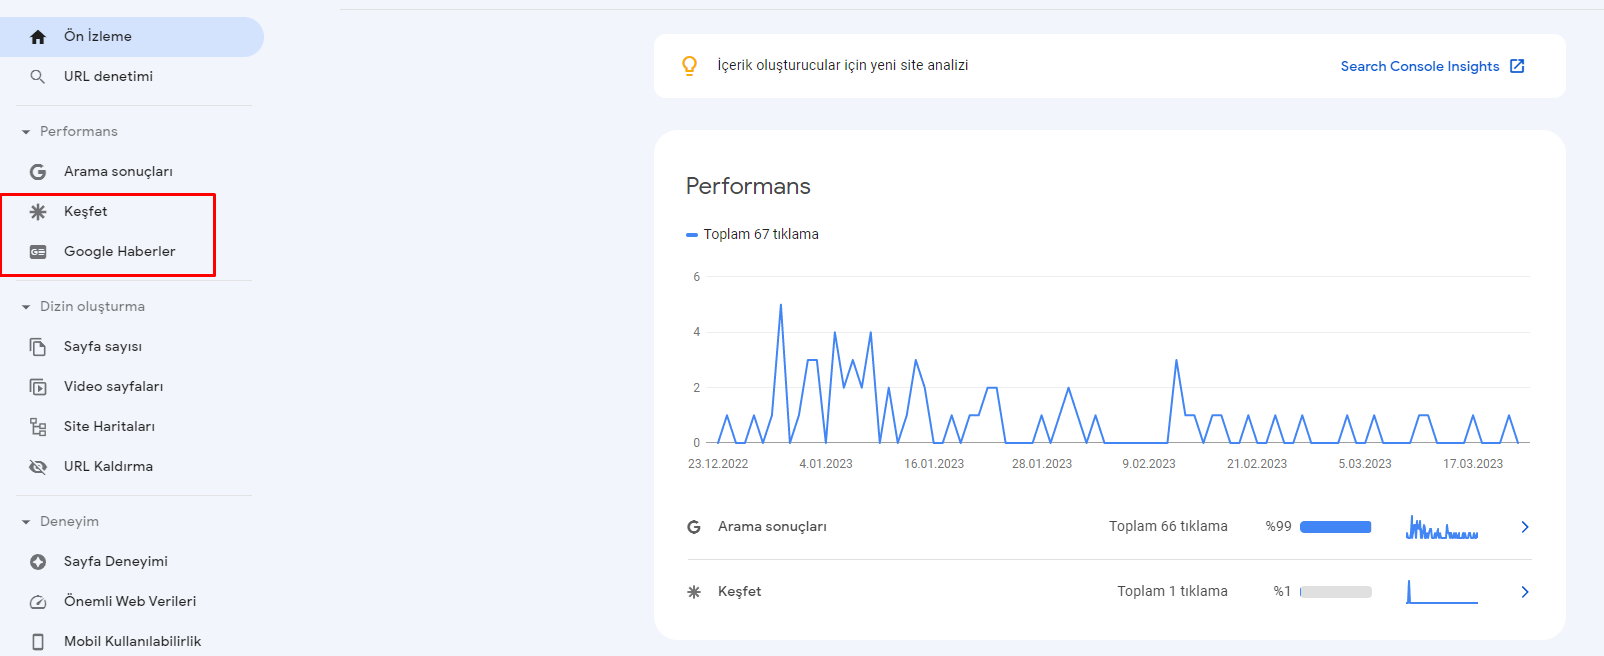This screenshot has width=1604, height=656.
Task: Click the Toplam 67 tıklama legend
Action: tap(752, 234)
